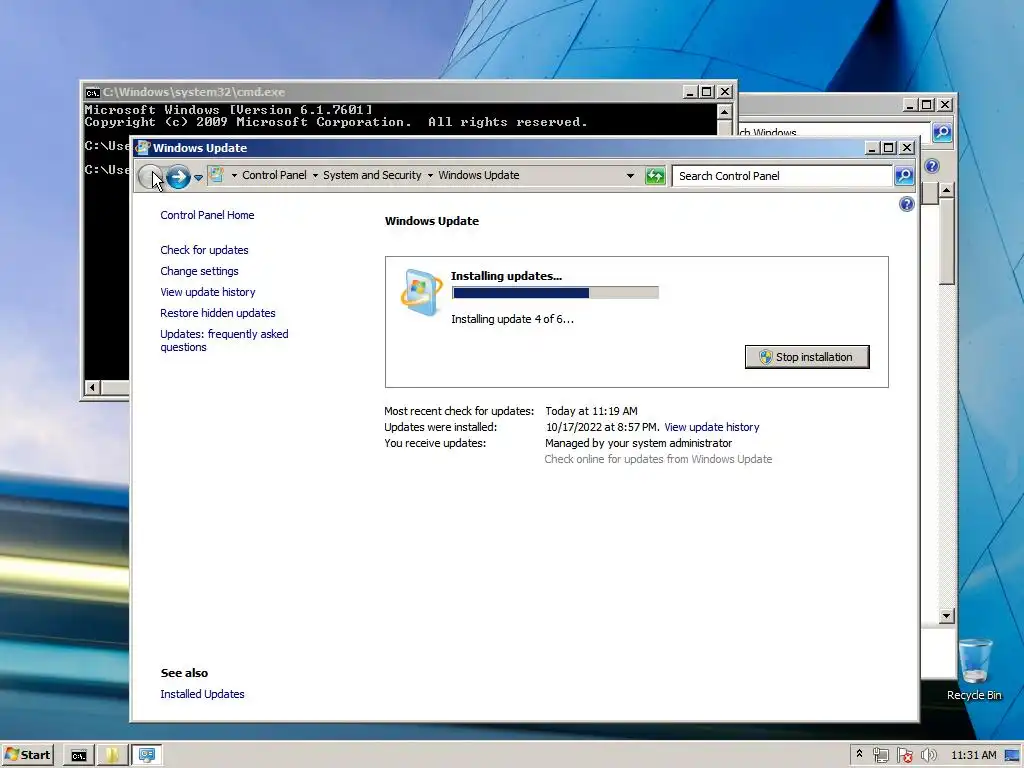Open the Action Center flag tray icon
The width and height of the screenshot is (1024, 768).
[x=904, y=756]
